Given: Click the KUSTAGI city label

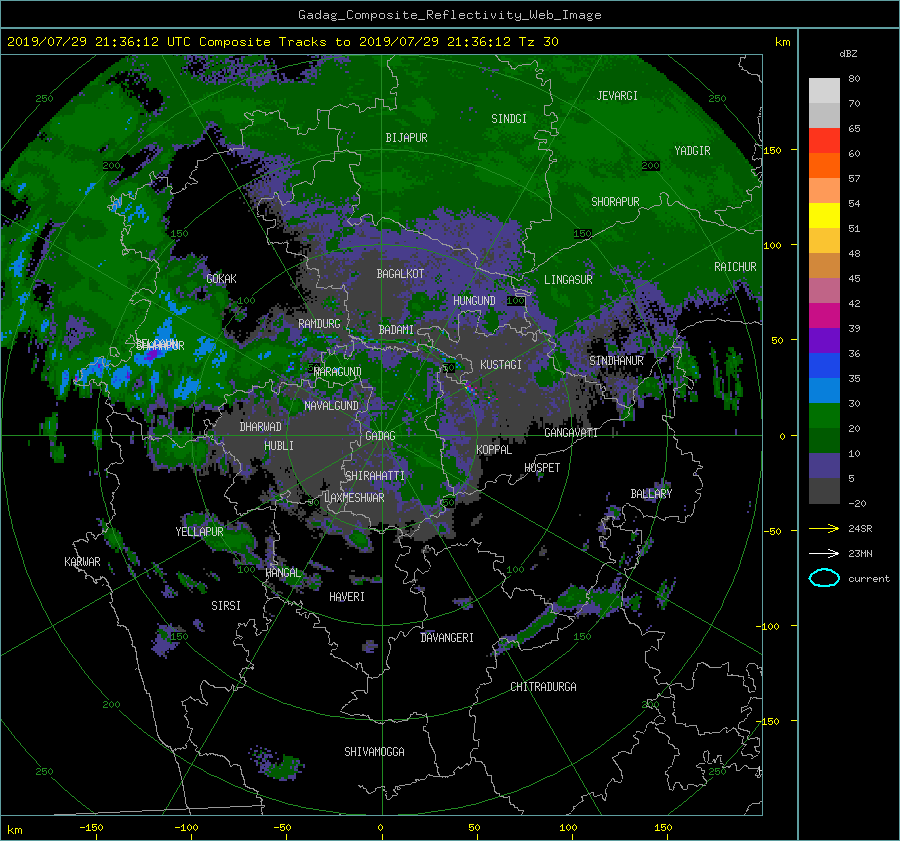Looking at the screenshot, I should coord(501,365).
